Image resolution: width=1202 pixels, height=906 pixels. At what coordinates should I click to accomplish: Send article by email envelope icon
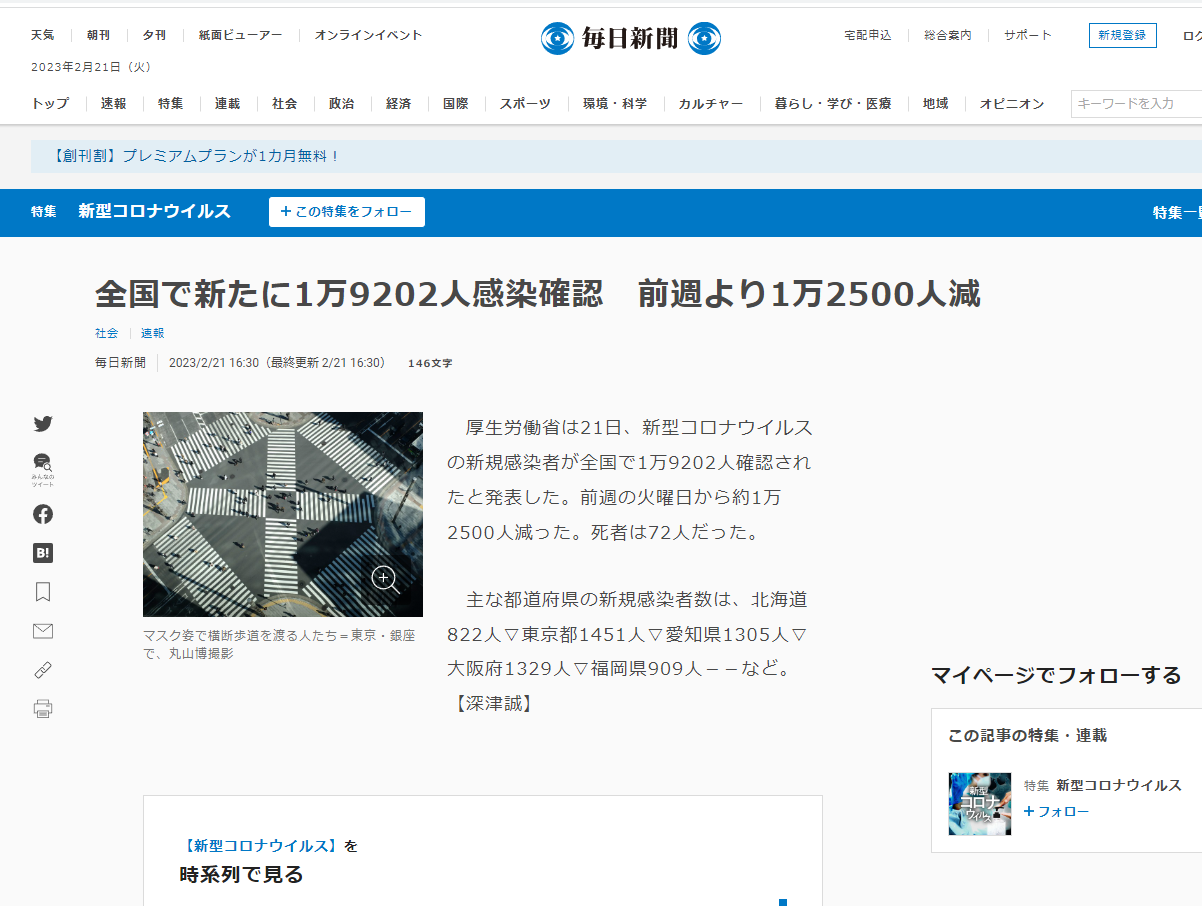(43, 631)
